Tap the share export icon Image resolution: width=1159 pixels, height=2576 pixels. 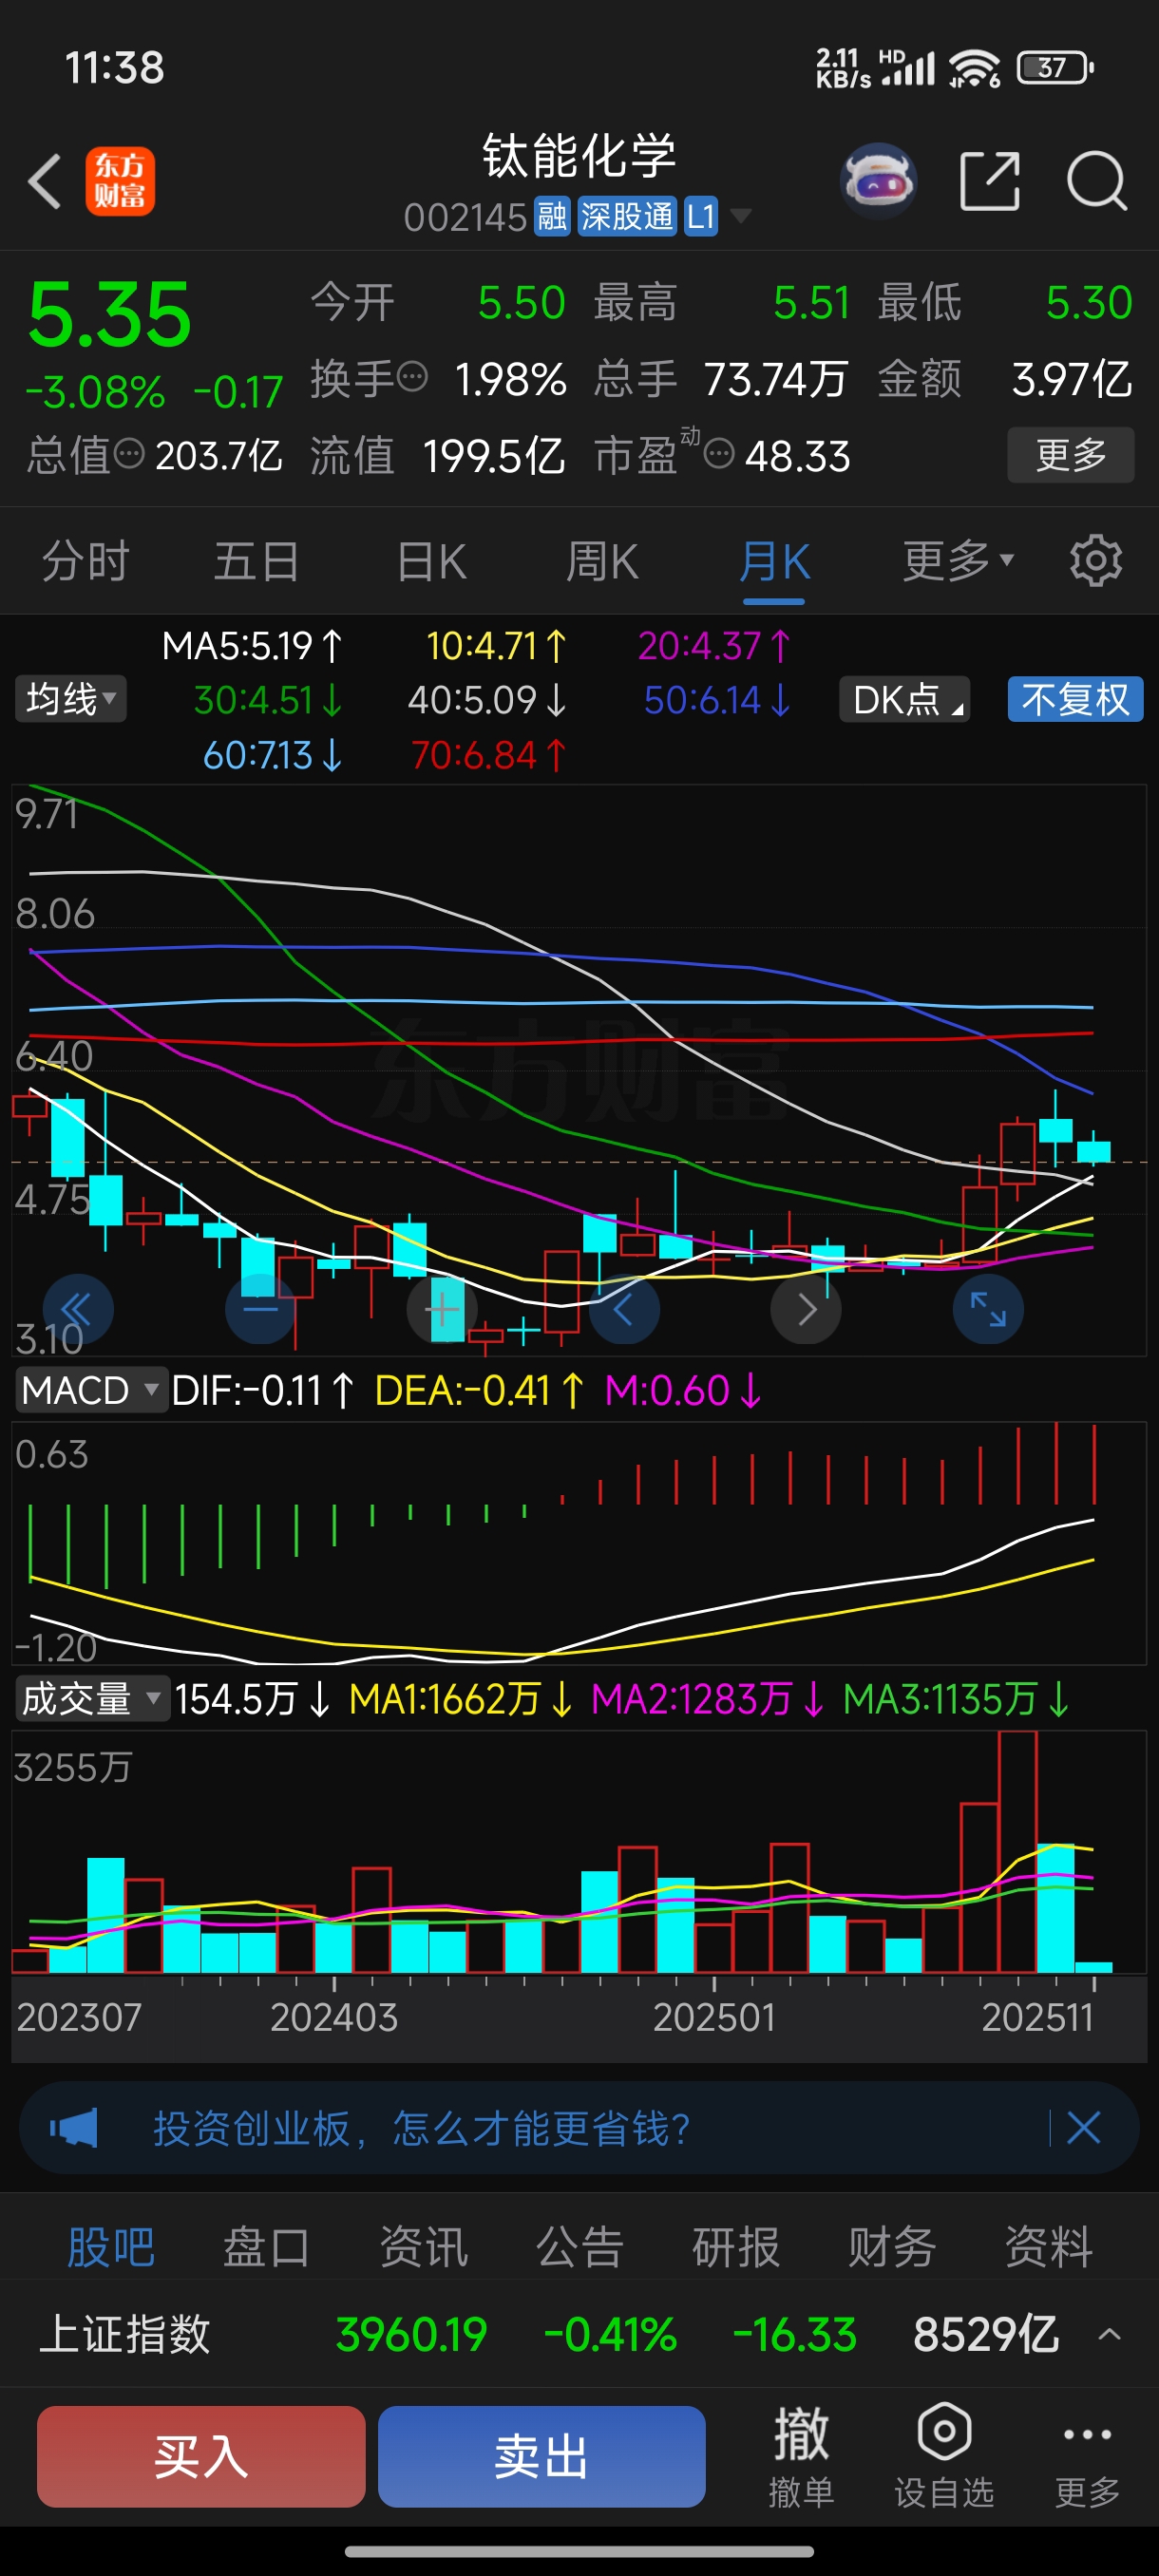(989, 181)
